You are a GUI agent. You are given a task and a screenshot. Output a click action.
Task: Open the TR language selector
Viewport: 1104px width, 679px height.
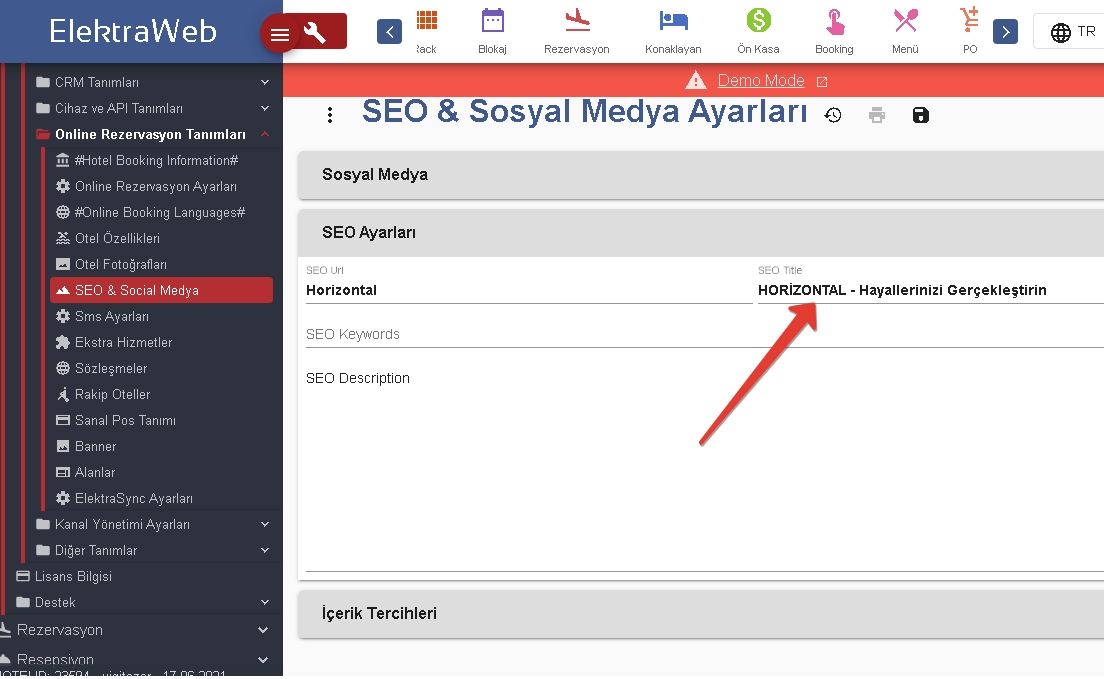1073,32
